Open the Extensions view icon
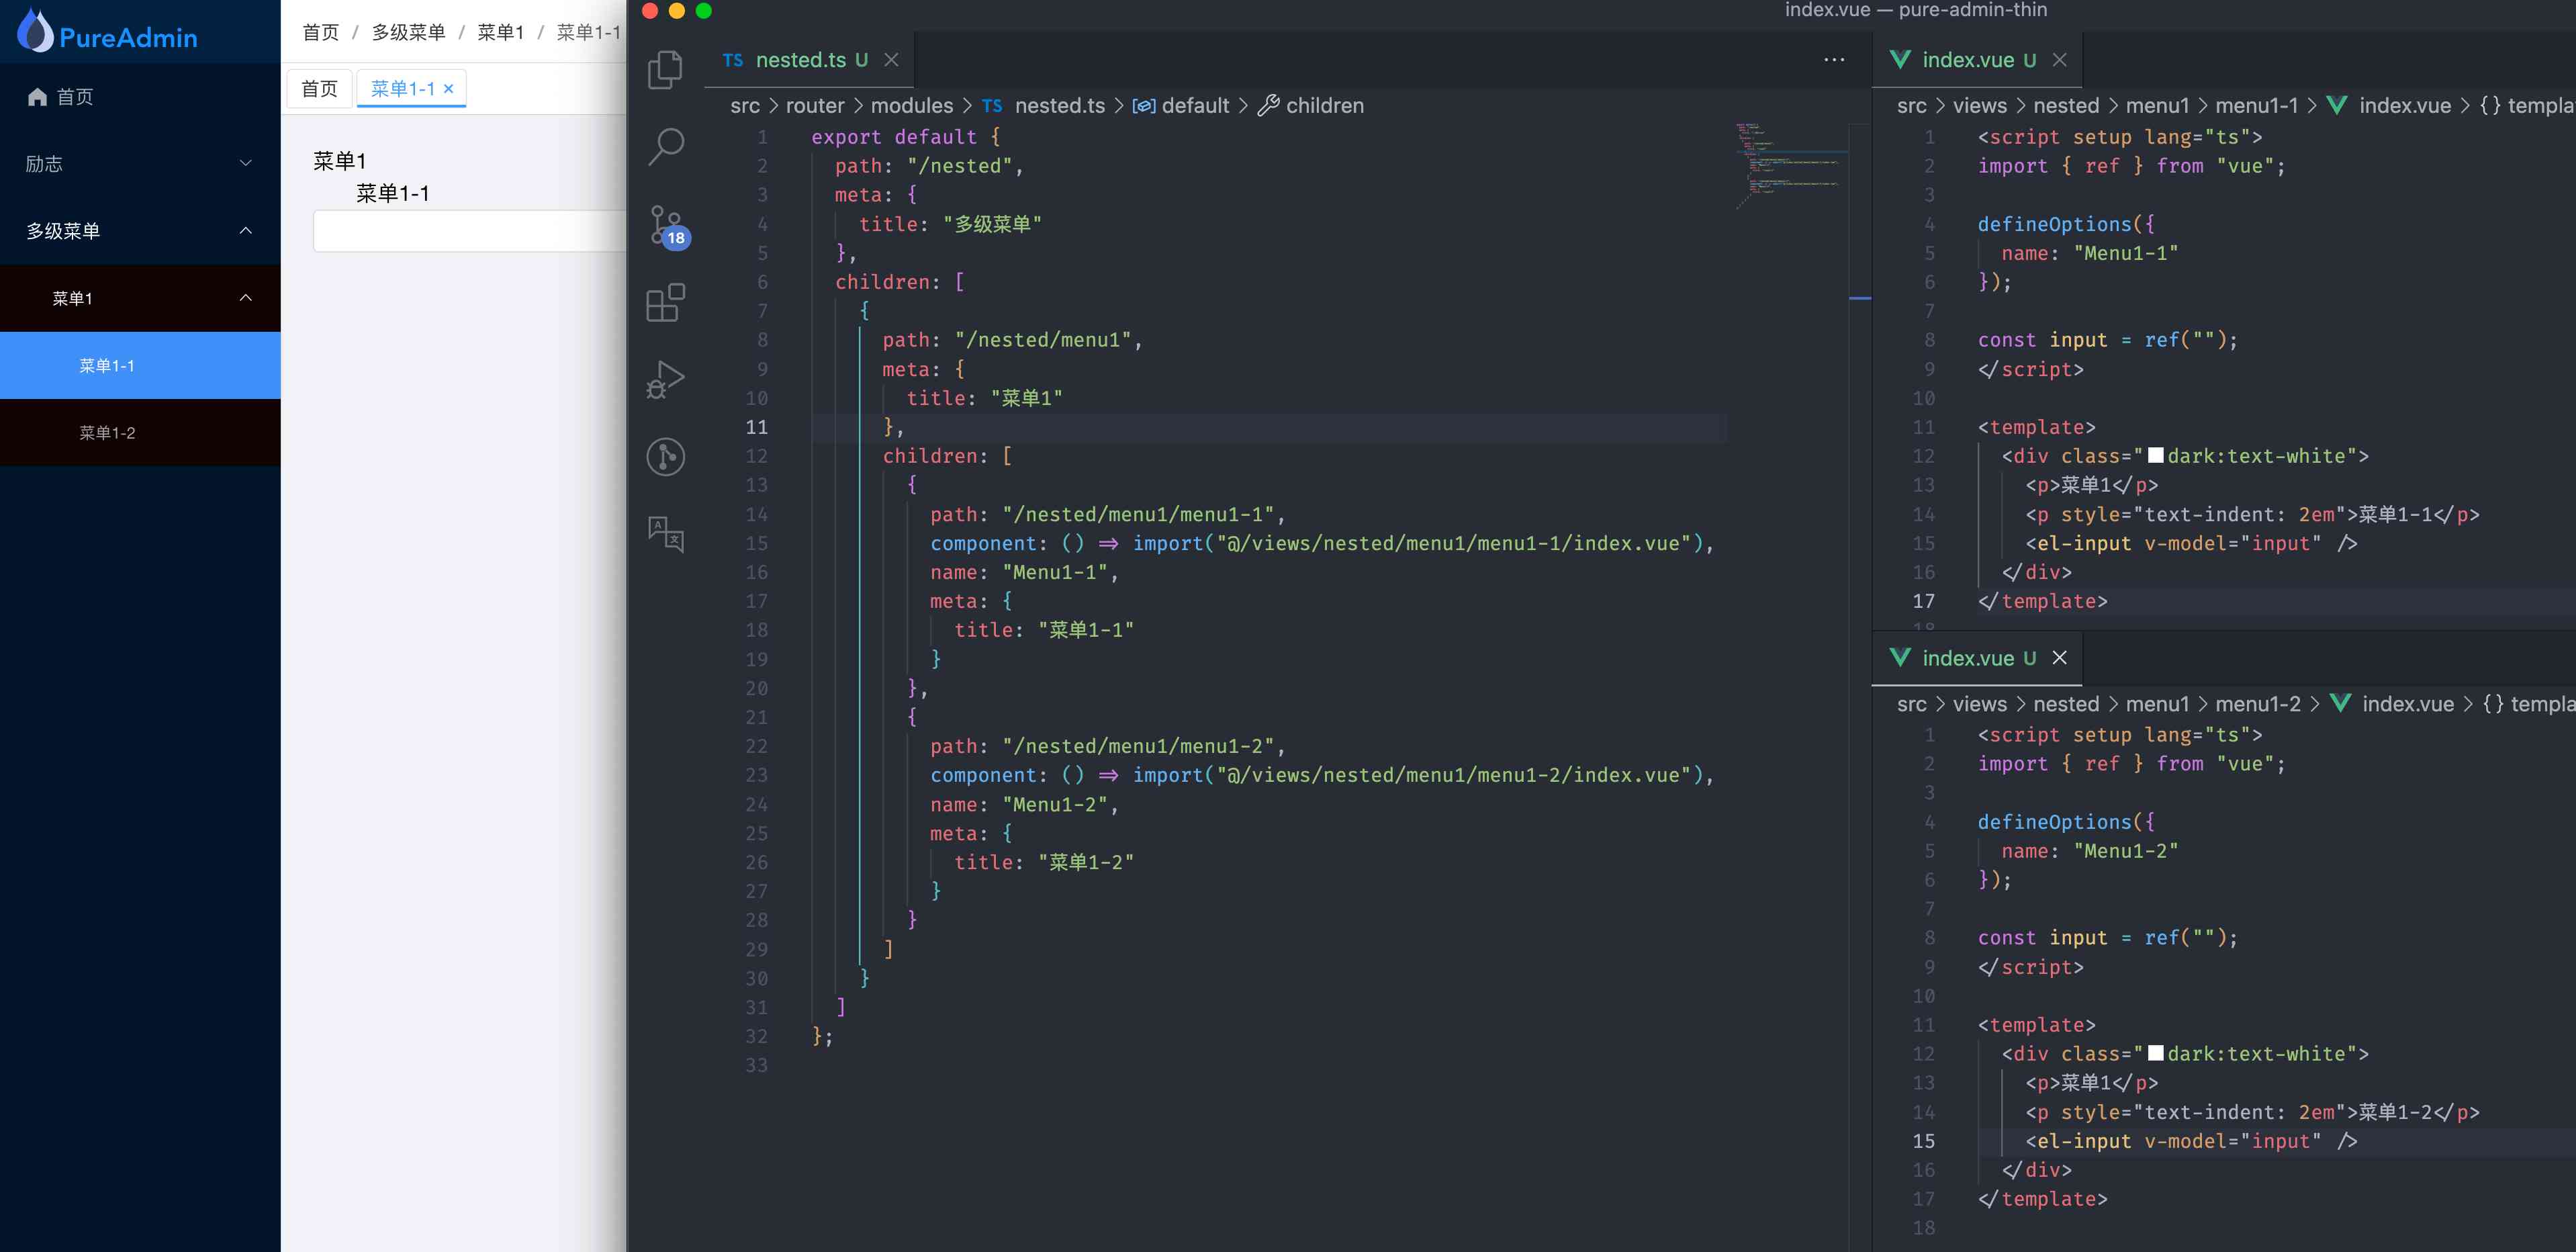Viewport: 2576px width, 1252px height. (665, 302)
